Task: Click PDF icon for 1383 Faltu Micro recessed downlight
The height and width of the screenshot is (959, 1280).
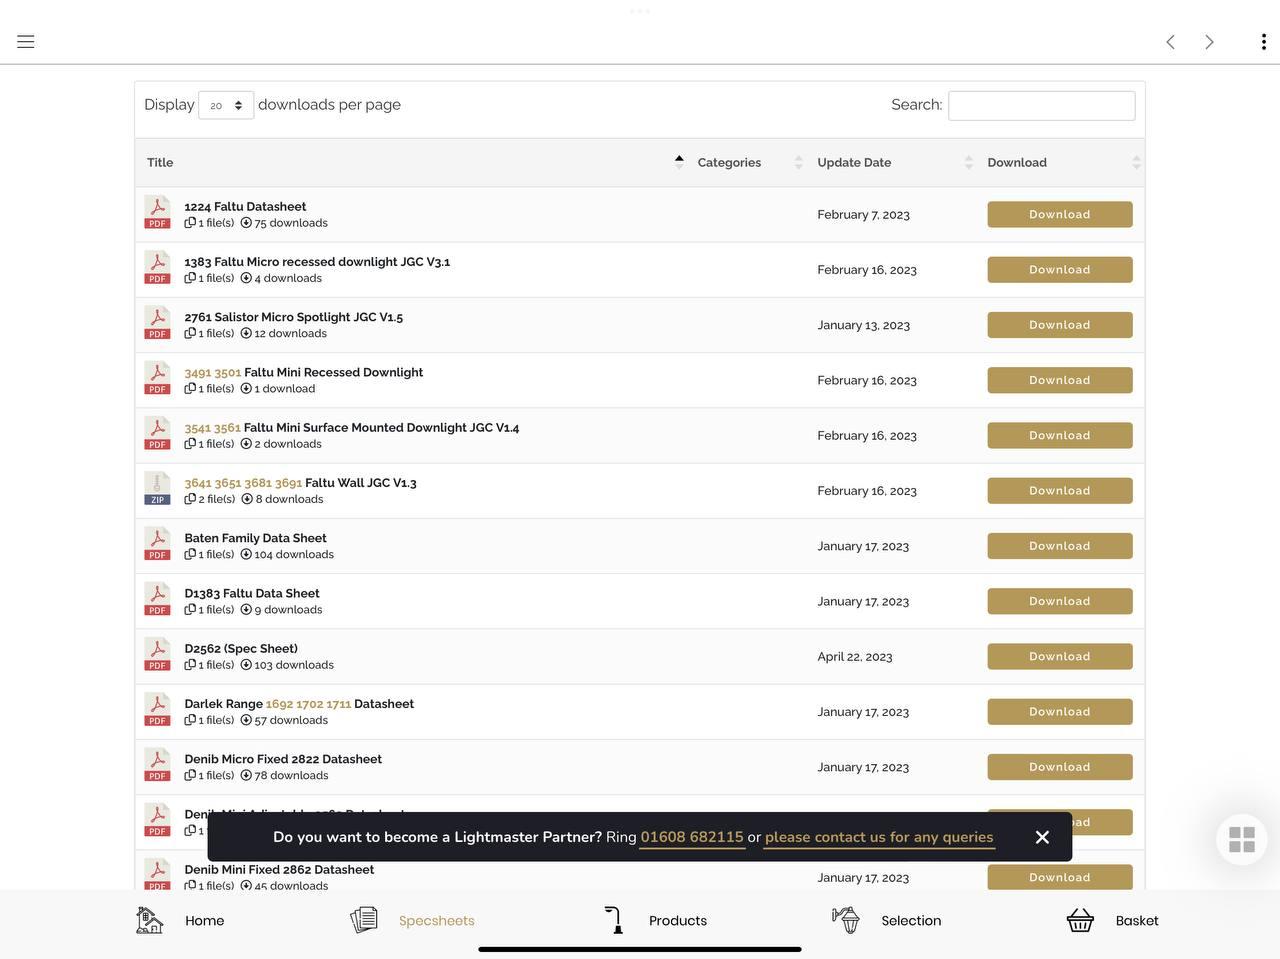Action: click(x=157, y=267)
